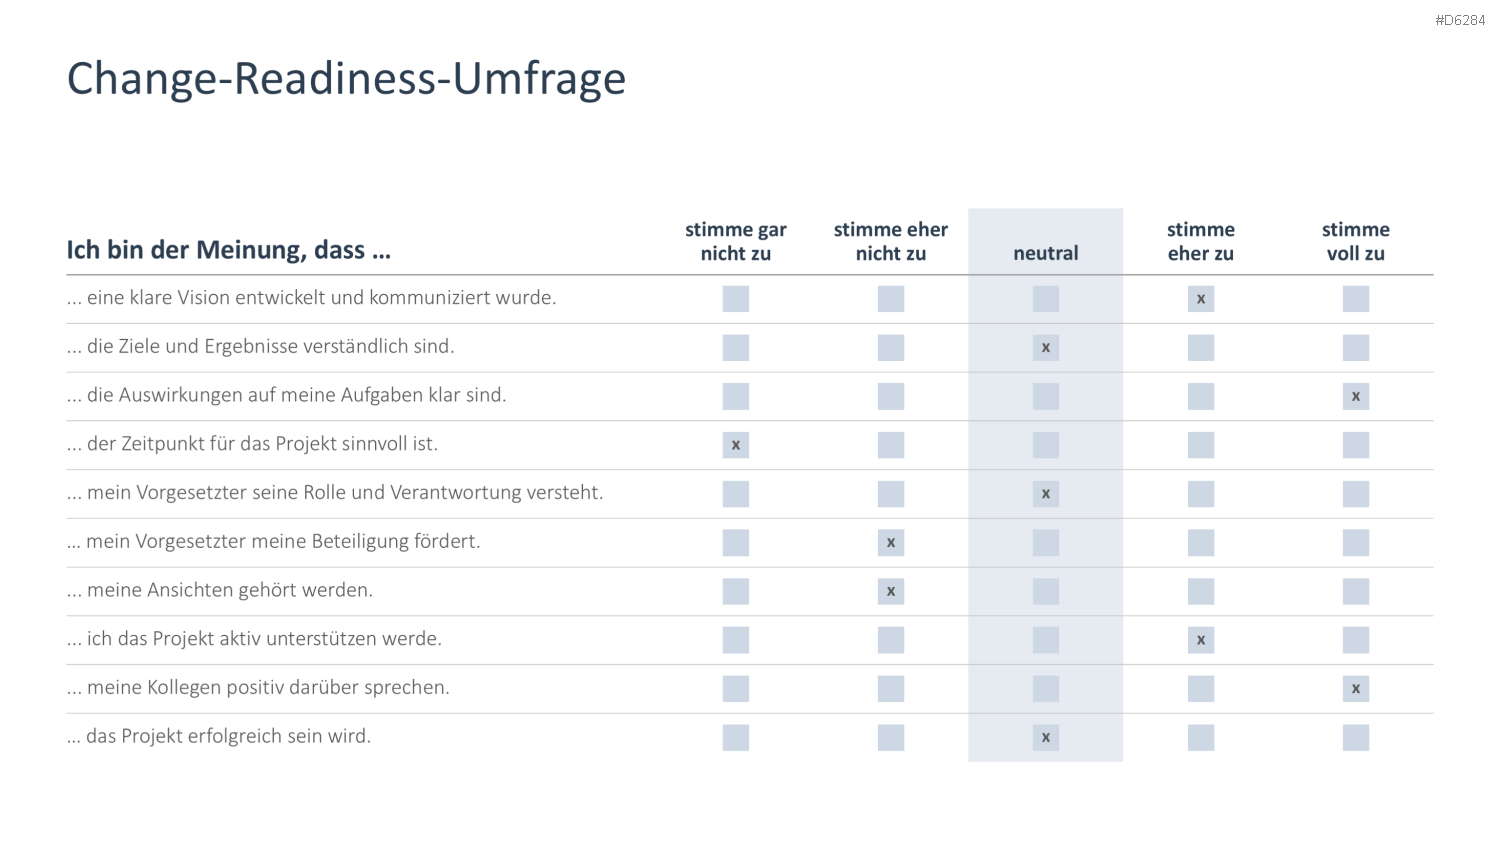Tick 'stimme gar nicht zu' for Ziele und Ergebnisse
The width and height of the screenshot is (1500, 844).
(x=735, y=348)
